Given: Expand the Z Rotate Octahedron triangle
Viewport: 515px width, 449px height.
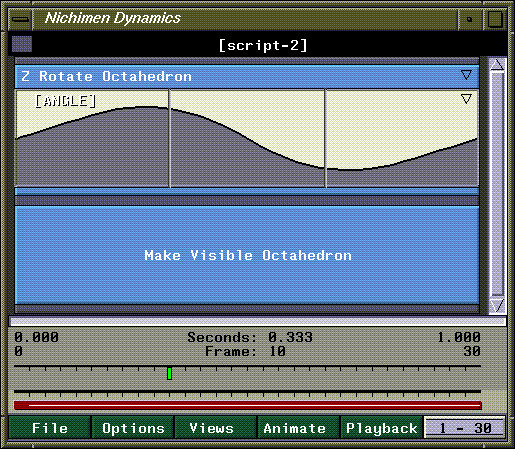Looking at the screenshot, I should [466, 75].
